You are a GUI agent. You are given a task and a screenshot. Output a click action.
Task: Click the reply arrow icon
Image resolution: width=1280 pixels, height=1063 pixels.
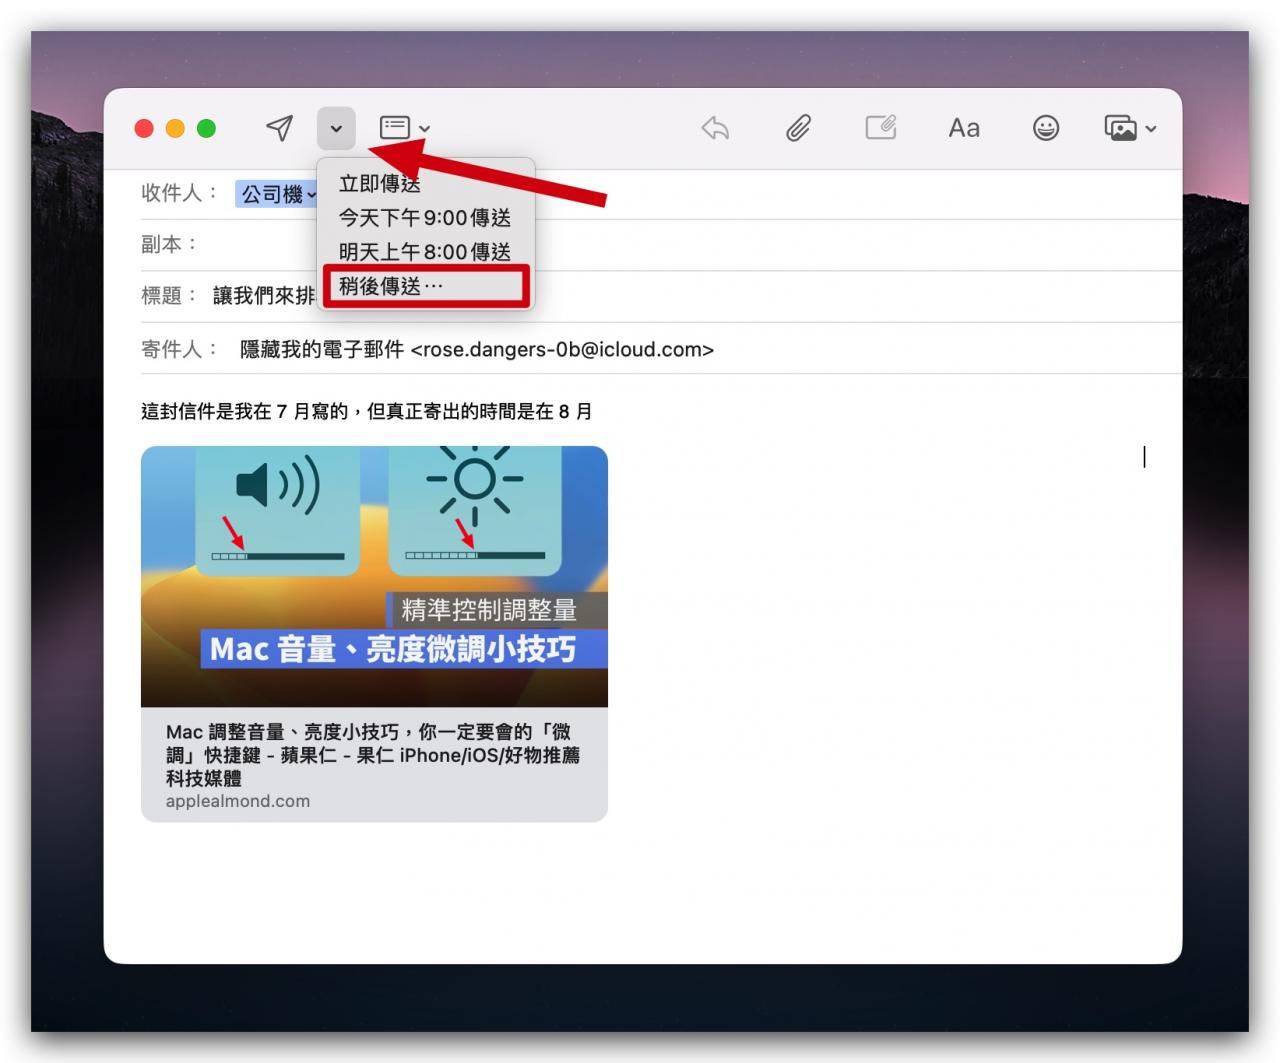[x=714, y=128]
